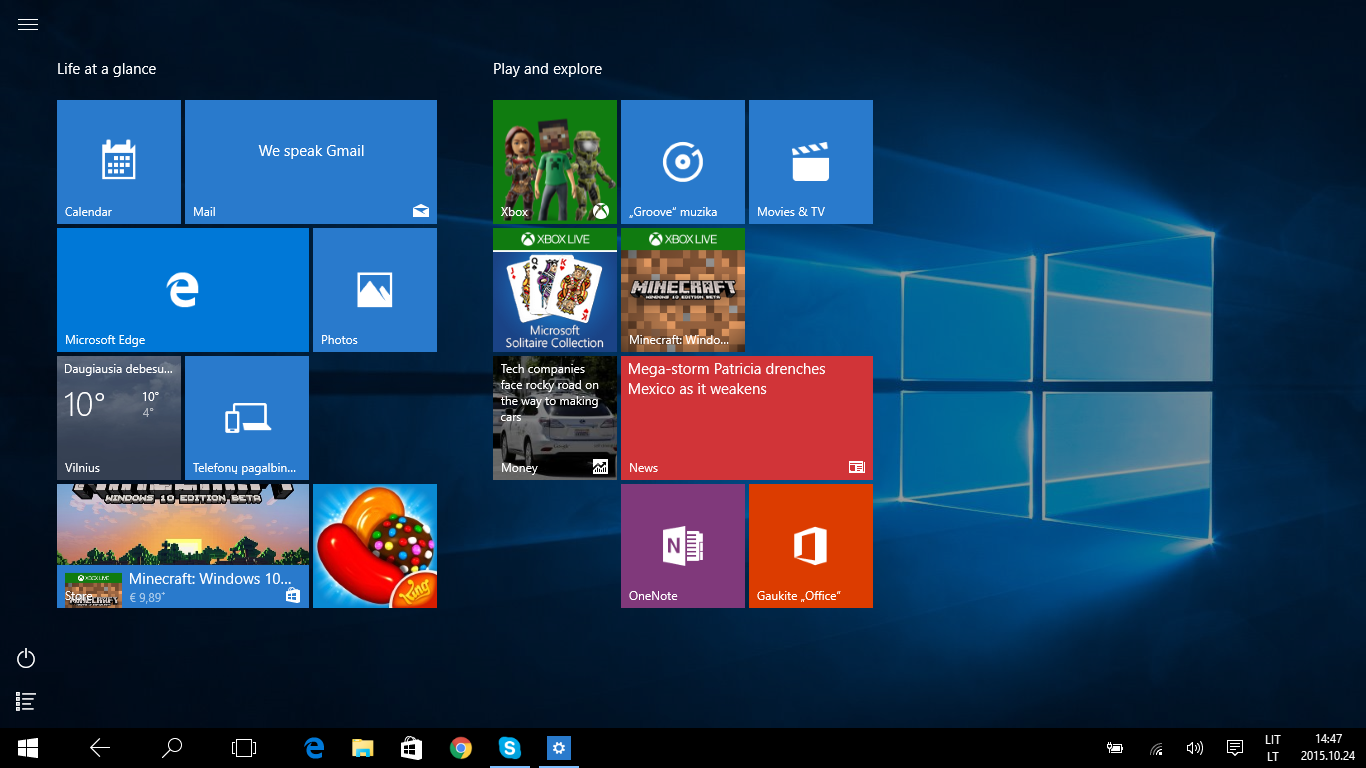1366x768 pixels.
Task: Open Settings from the taskbar
Action: click(559, 747)
